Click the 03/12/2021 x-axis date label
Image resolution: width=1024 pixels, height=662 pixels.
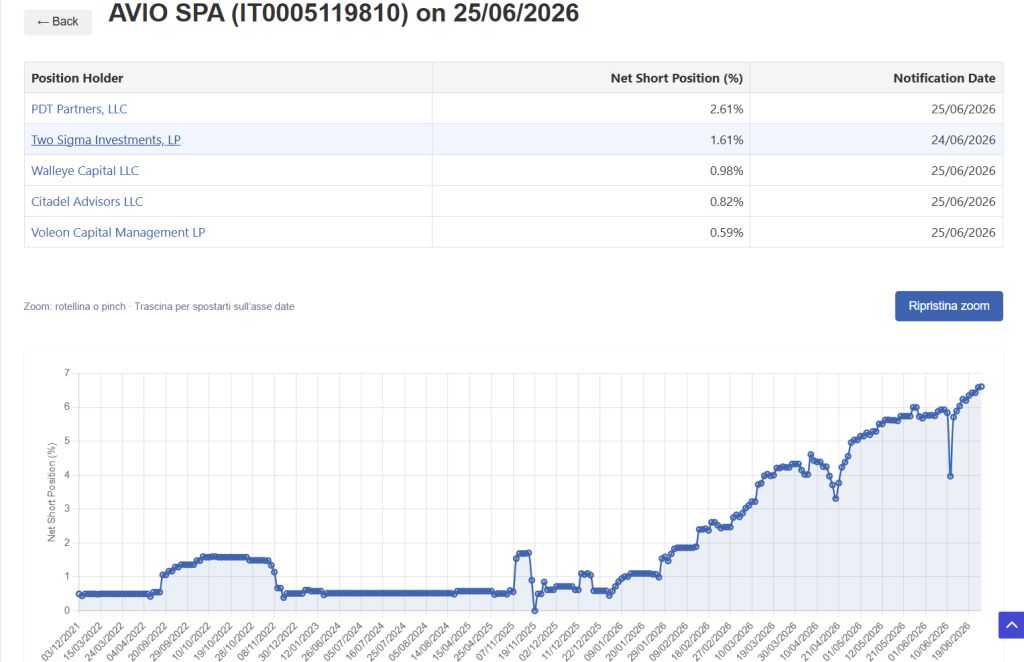tap(61, 641)
